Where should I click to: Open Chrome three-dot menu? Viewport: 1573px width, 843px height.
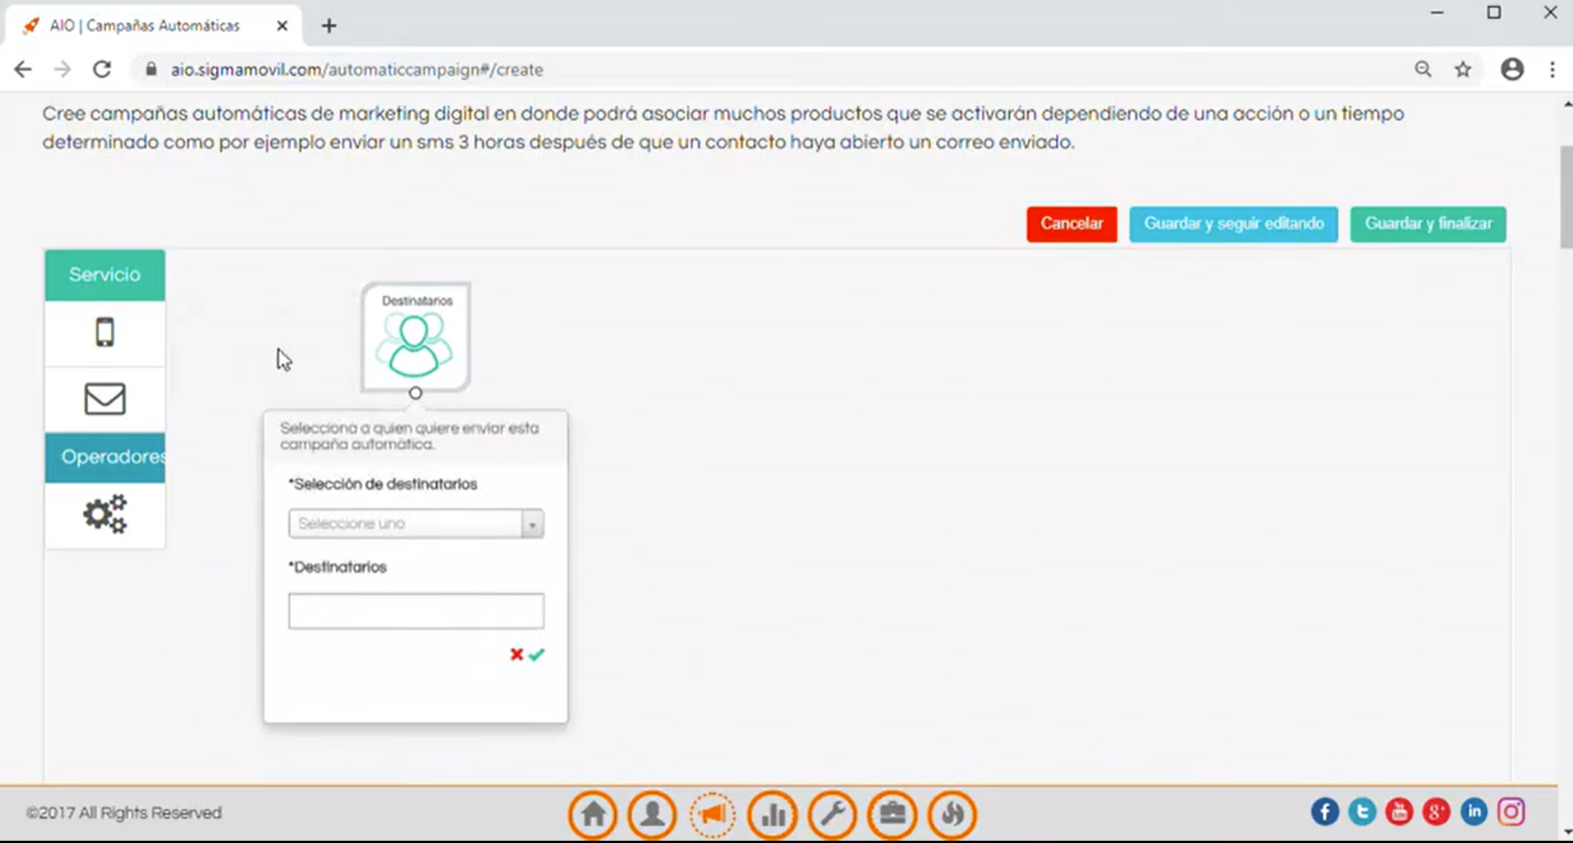click(1552, 69)
